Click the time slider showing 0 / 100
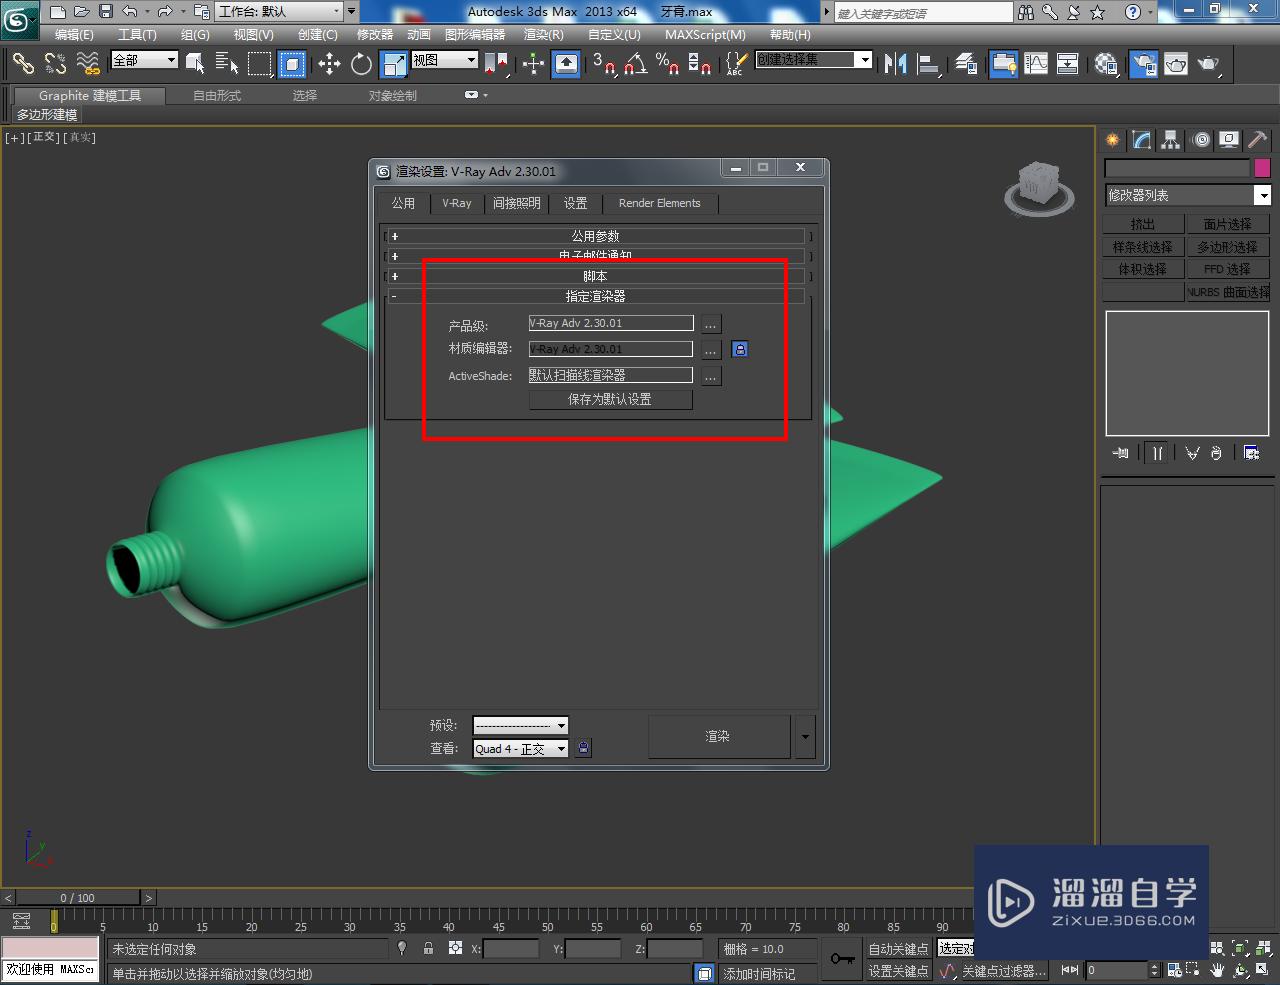 tap(78, 898)
